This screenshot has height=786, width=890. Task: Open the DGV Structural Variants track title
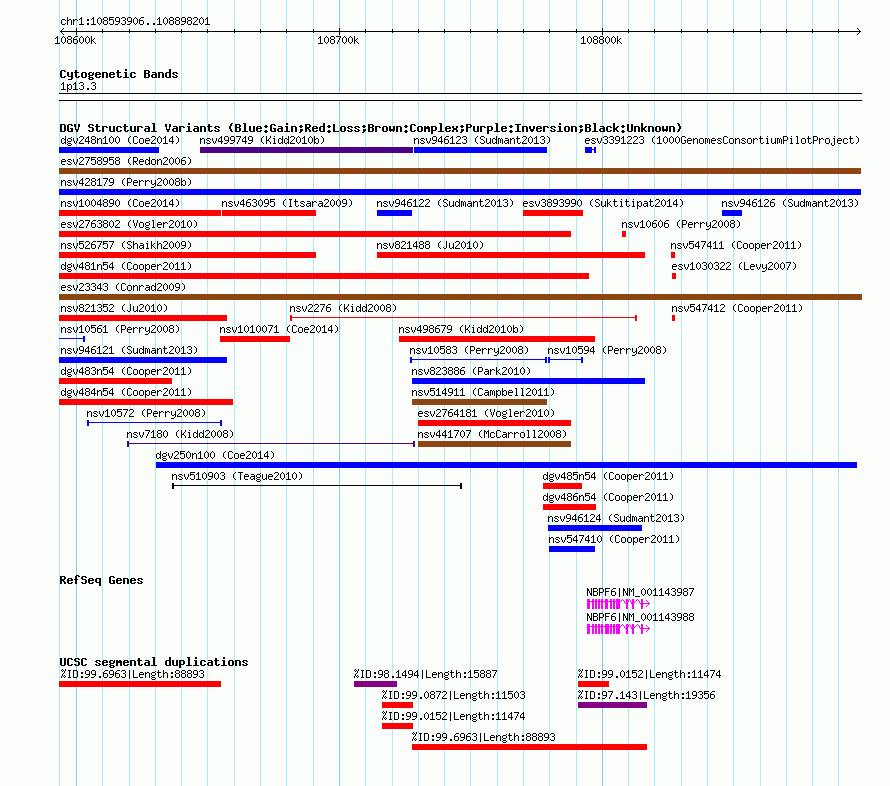[371, 128]
